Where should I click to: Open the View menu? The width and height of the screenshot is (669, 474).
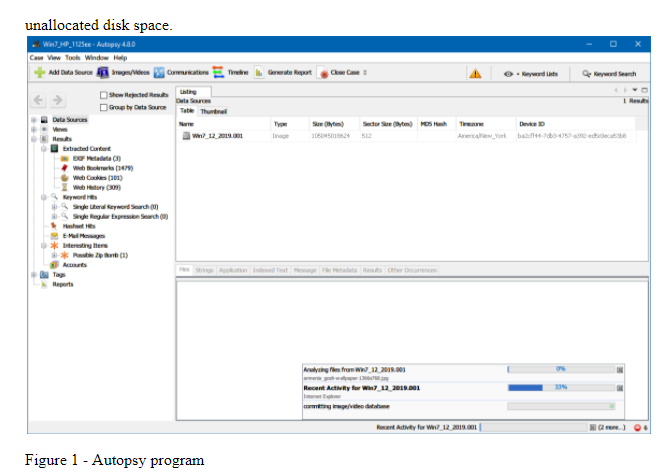click(x=54, y=58)
